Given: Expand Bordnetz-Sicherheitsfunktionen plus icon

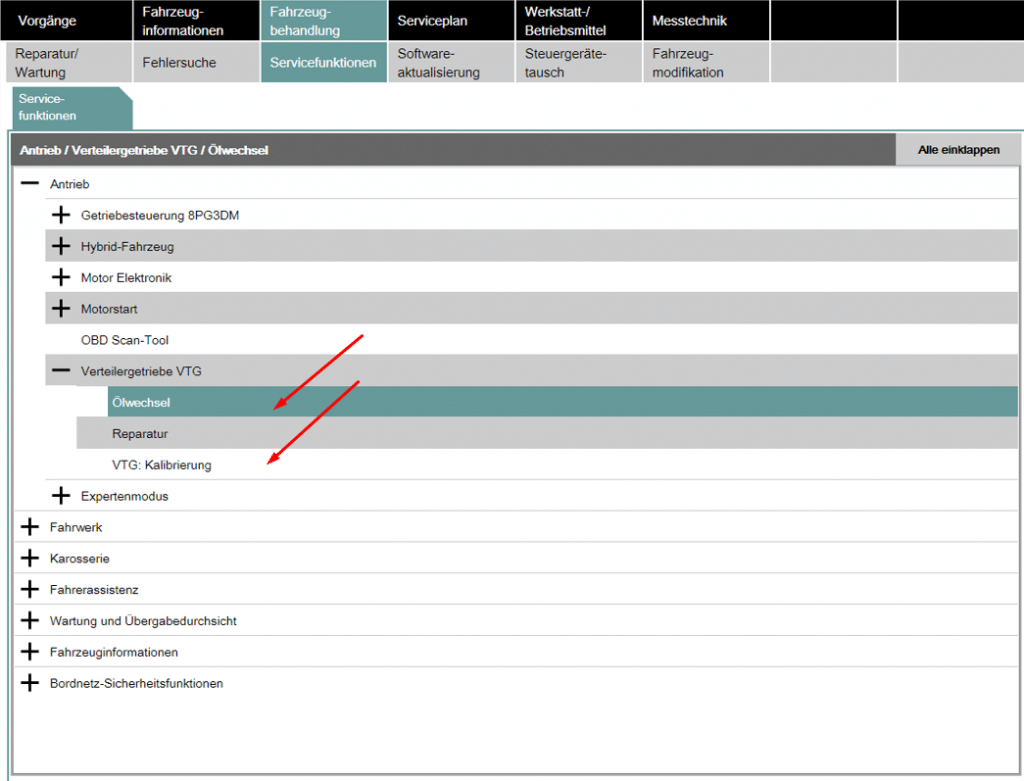Looking at the screenshot, I should (x=30, y=683).
